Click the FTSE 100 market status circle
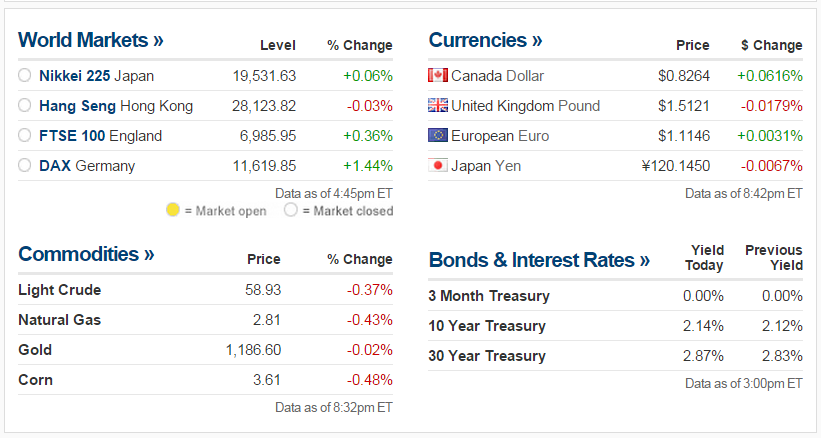The height and width of the screenshot is (438, 821). coord(25,136)
